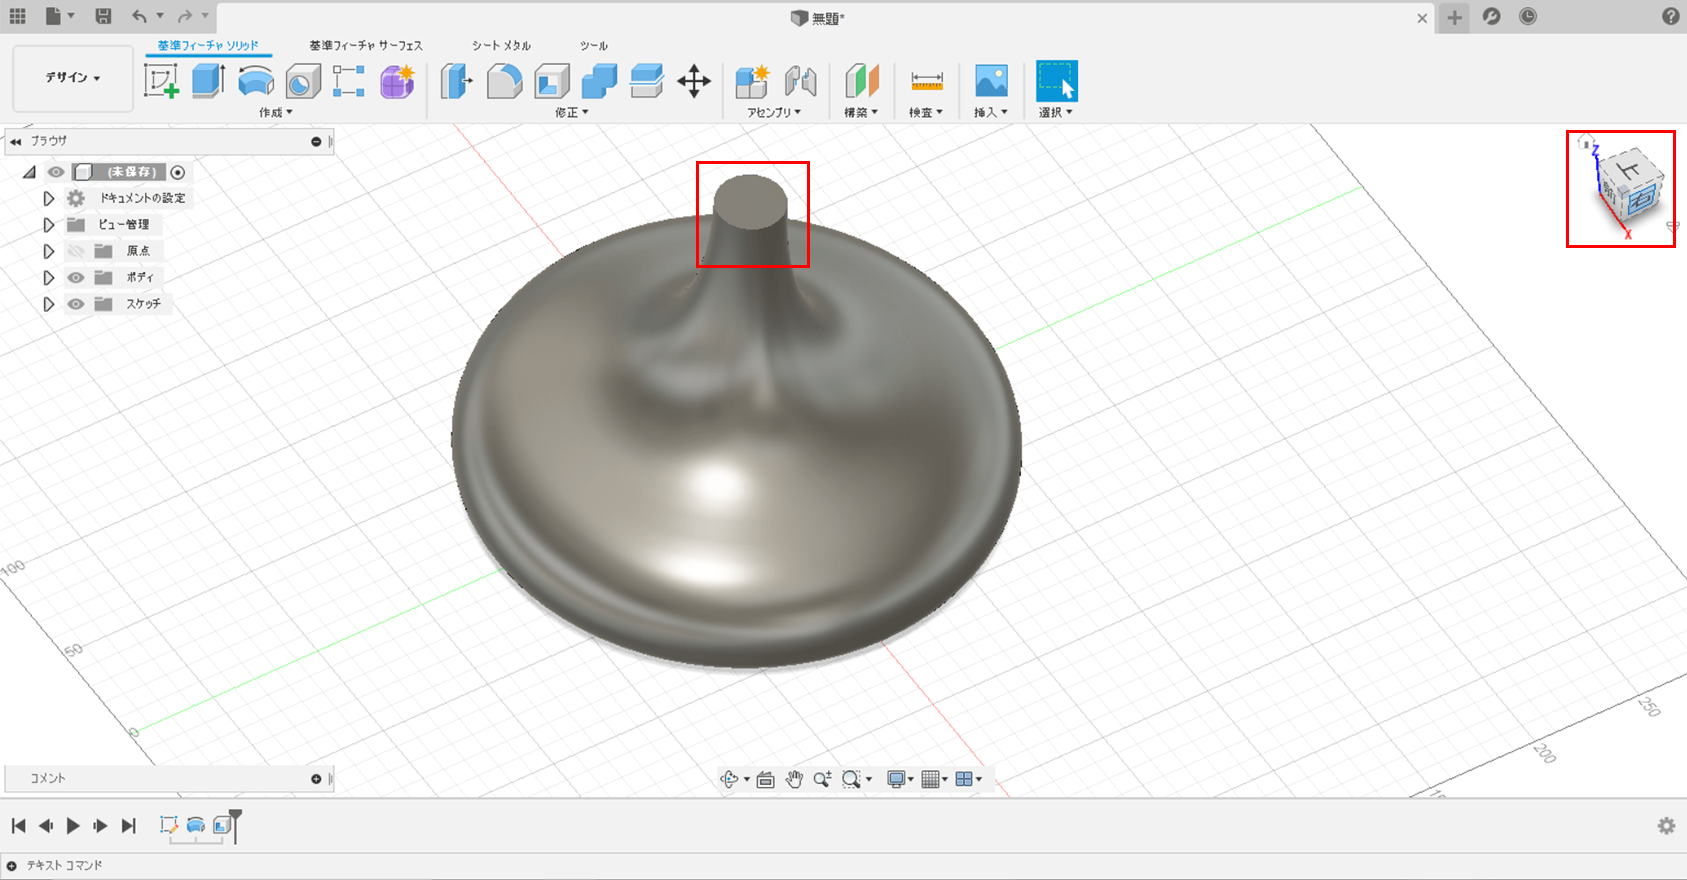The image size is (1687, 880).
Task: Switch to シート メタル tab
Action: pyautogui.click(x=501, y=45)
